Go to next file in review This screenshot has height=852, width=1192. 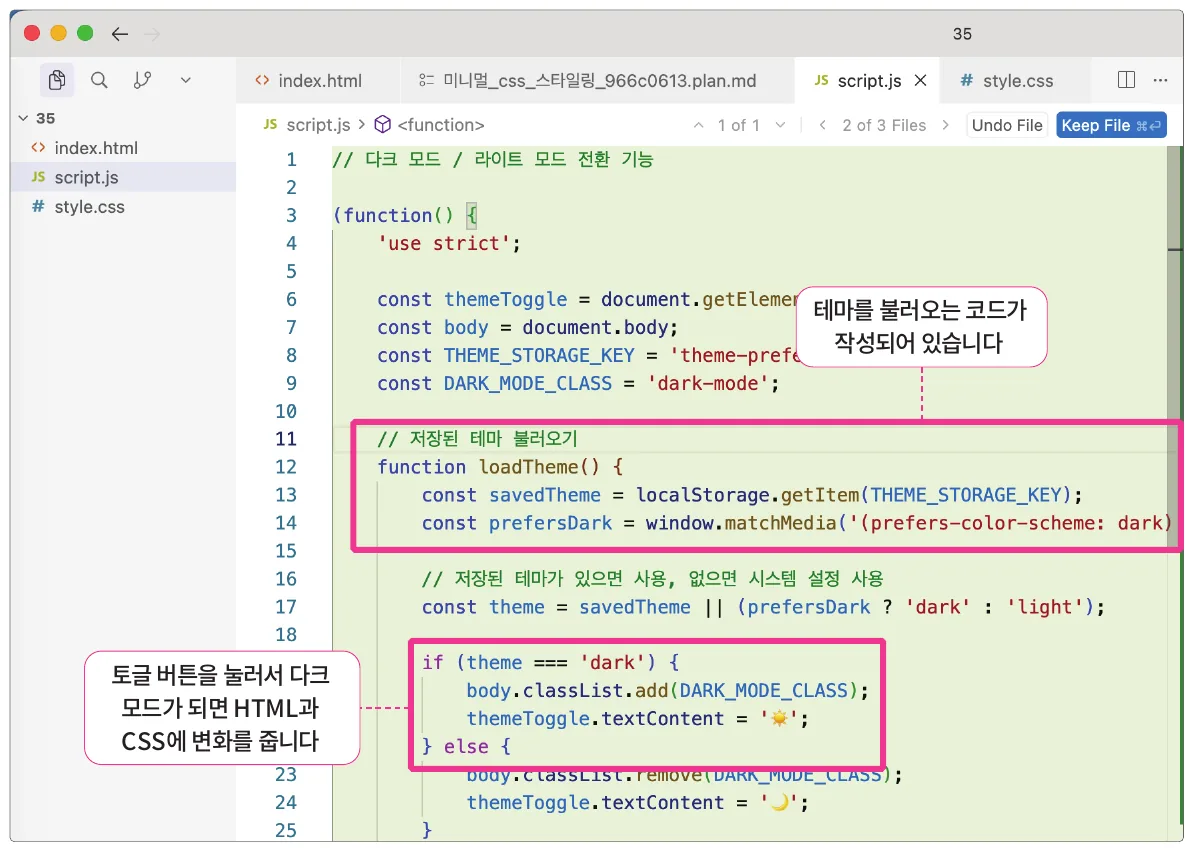click(945, 125)
